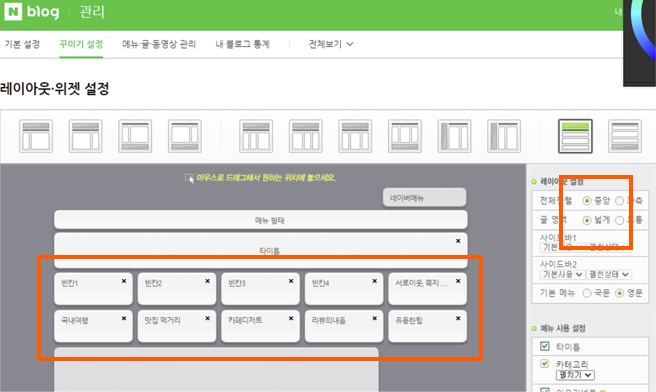Screen dimensions: 656x392
Task: Switch to the 기본 설정 tab
Action: (22, 44)
